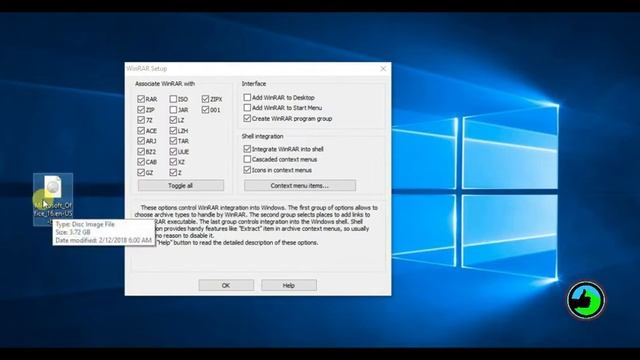Toggle the Z association checkbox
The width and height of the screenshot is (640, 360).
pos(173,172)
